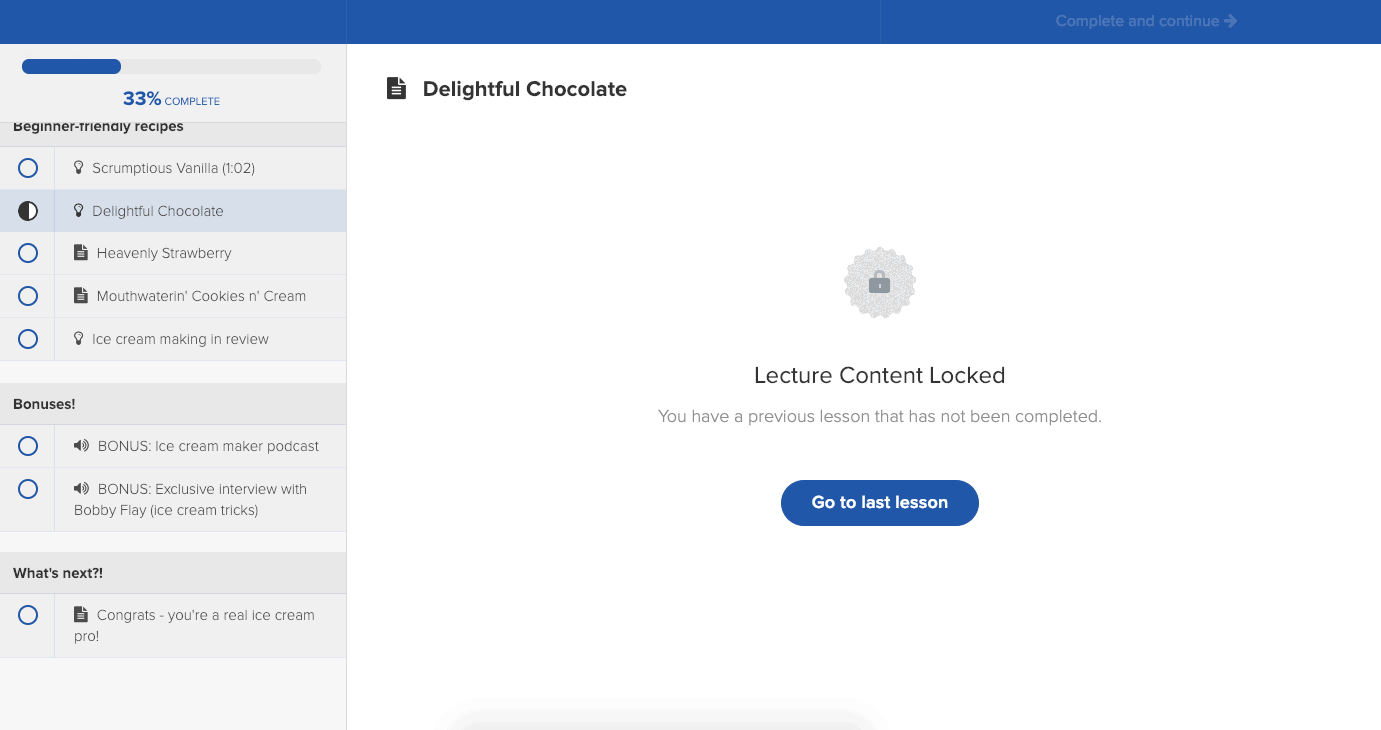Toggle half-filled circle for Delightful Chocolate
This screenshot has width=1381, height=730.
[28, 211]
